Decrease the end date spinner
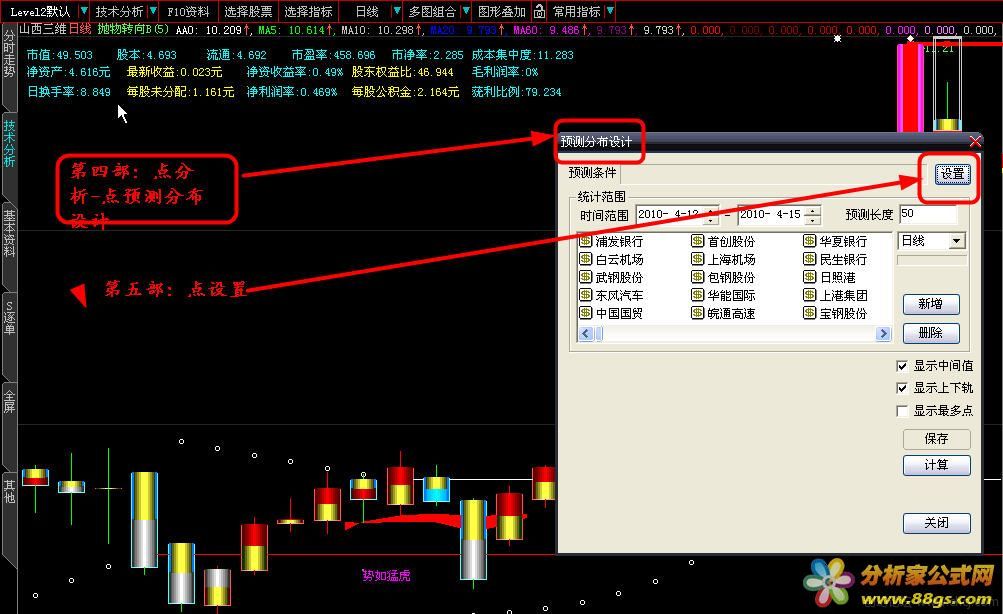The height and width of the screenshot is (614, 1003). click(812, 220)
